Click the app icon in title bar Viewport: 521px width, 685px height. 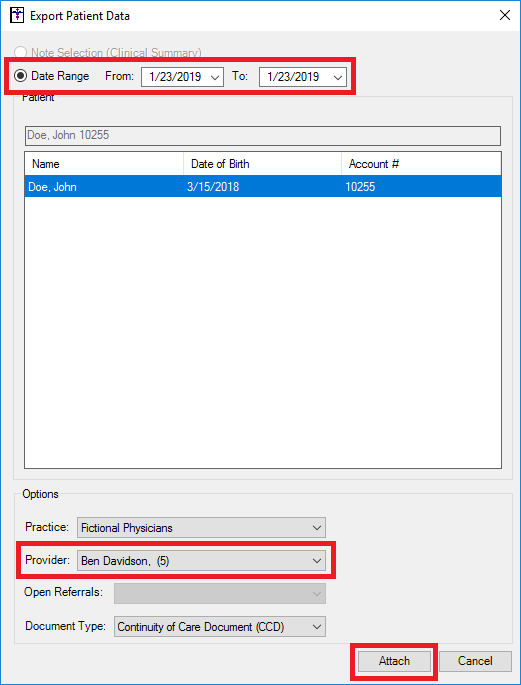click(16, 16)
